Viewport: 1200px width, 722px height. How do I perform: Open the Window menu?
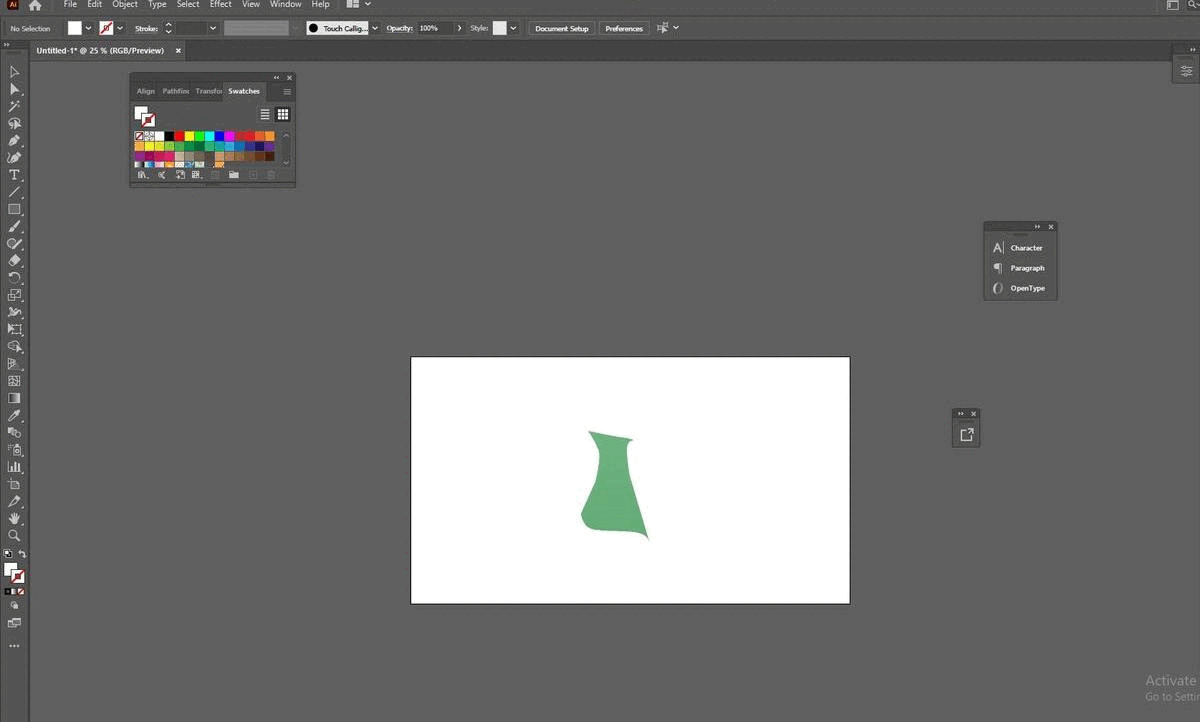286,5
